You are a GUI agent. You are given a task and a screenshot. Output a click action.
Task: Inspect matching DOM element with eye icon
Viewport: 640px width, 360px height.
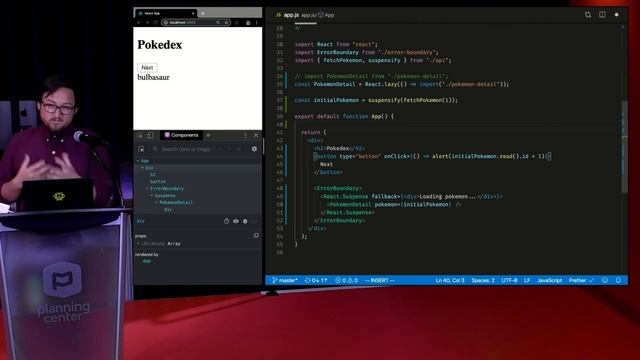pos(236,221)
